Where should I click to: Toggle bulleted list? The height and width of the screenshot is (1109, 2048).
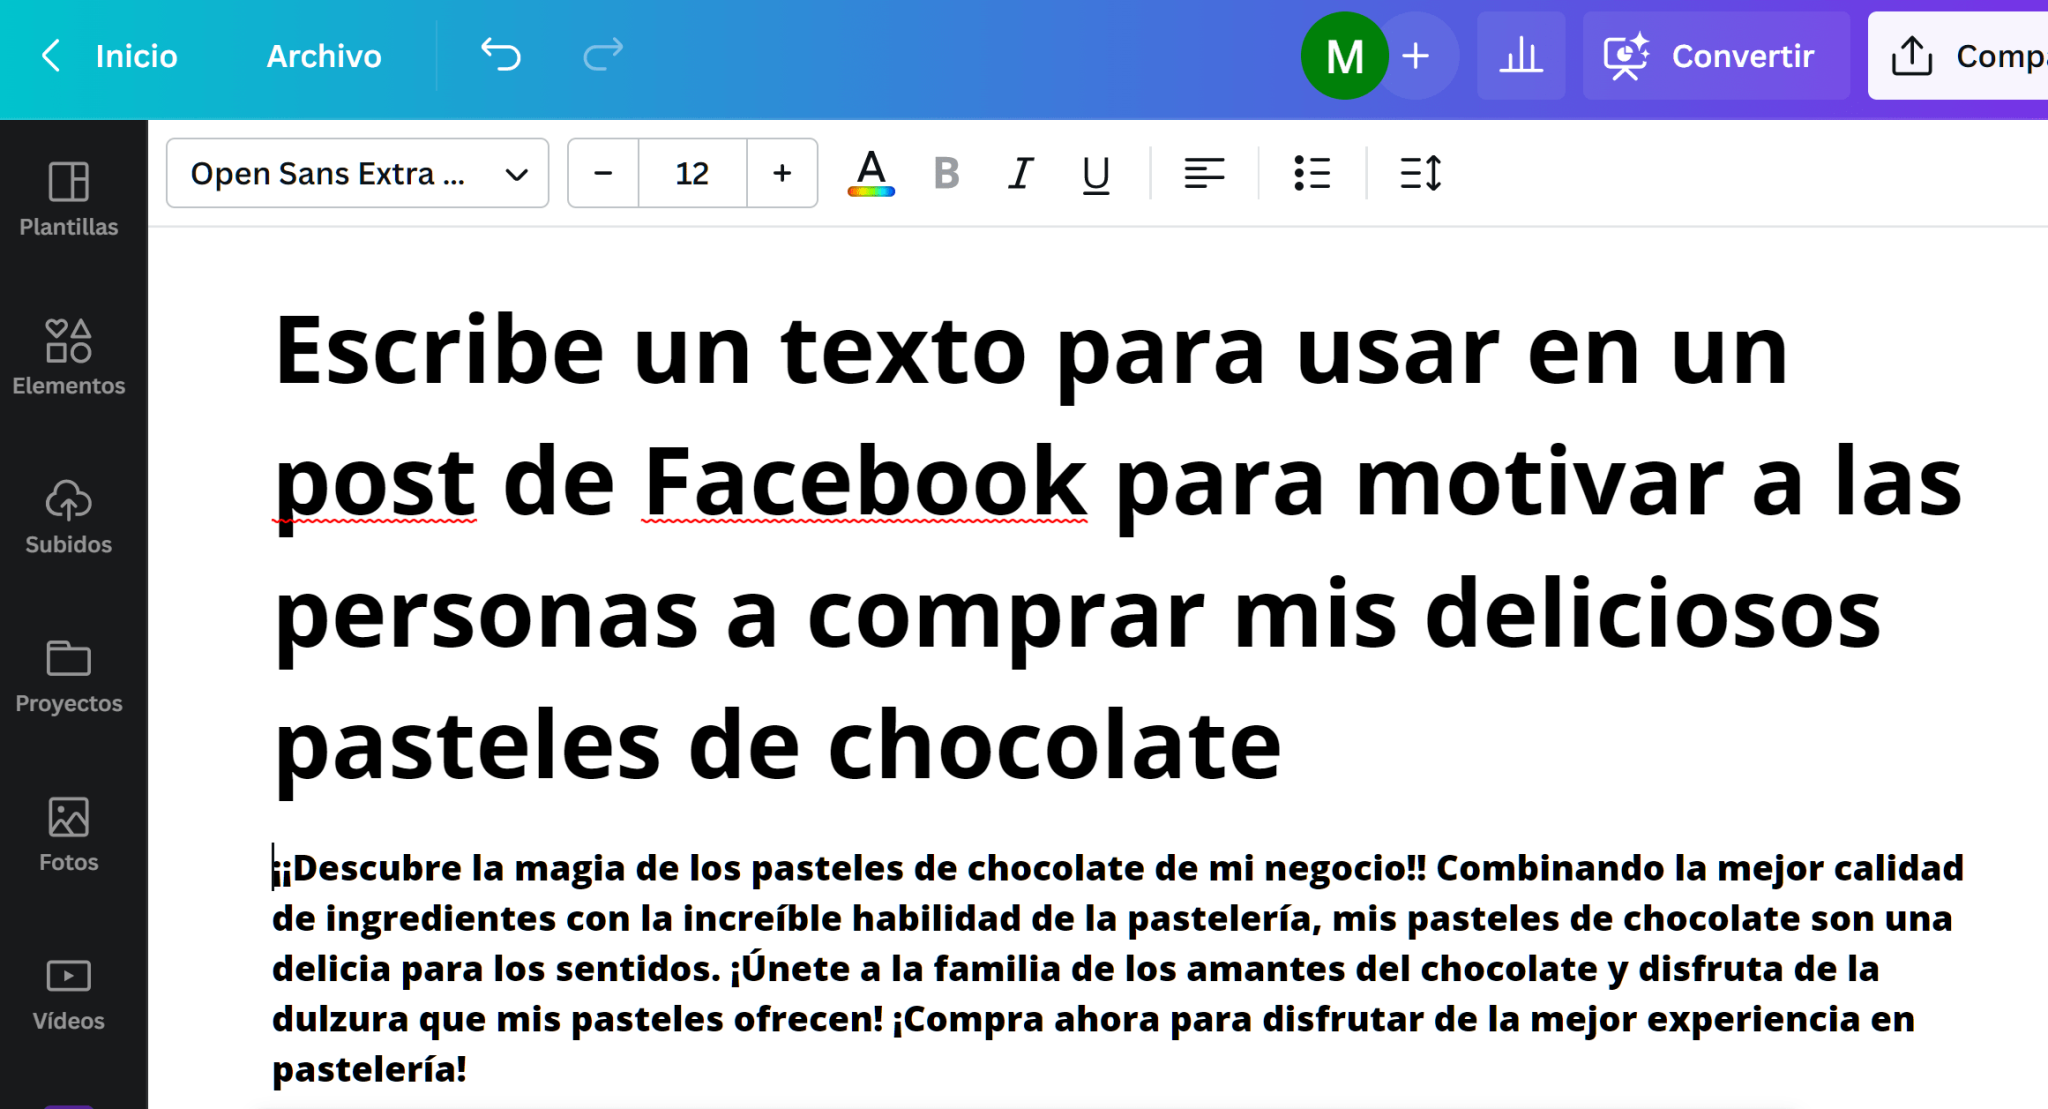(1312, 173)
